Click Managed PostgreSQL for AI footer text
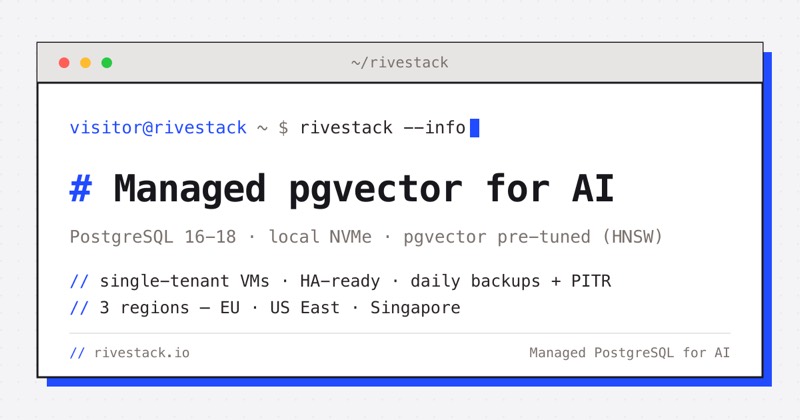Viewport: 800px width, 420px height. (630, 353)
